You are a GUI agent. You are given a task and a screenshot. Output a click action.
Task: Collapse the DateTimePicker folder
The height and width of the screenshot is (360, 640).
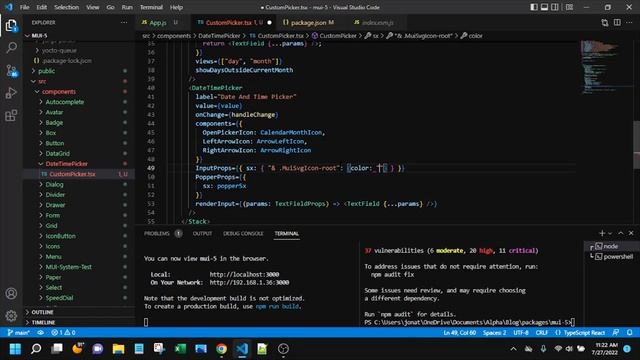(x=67, y=164)
